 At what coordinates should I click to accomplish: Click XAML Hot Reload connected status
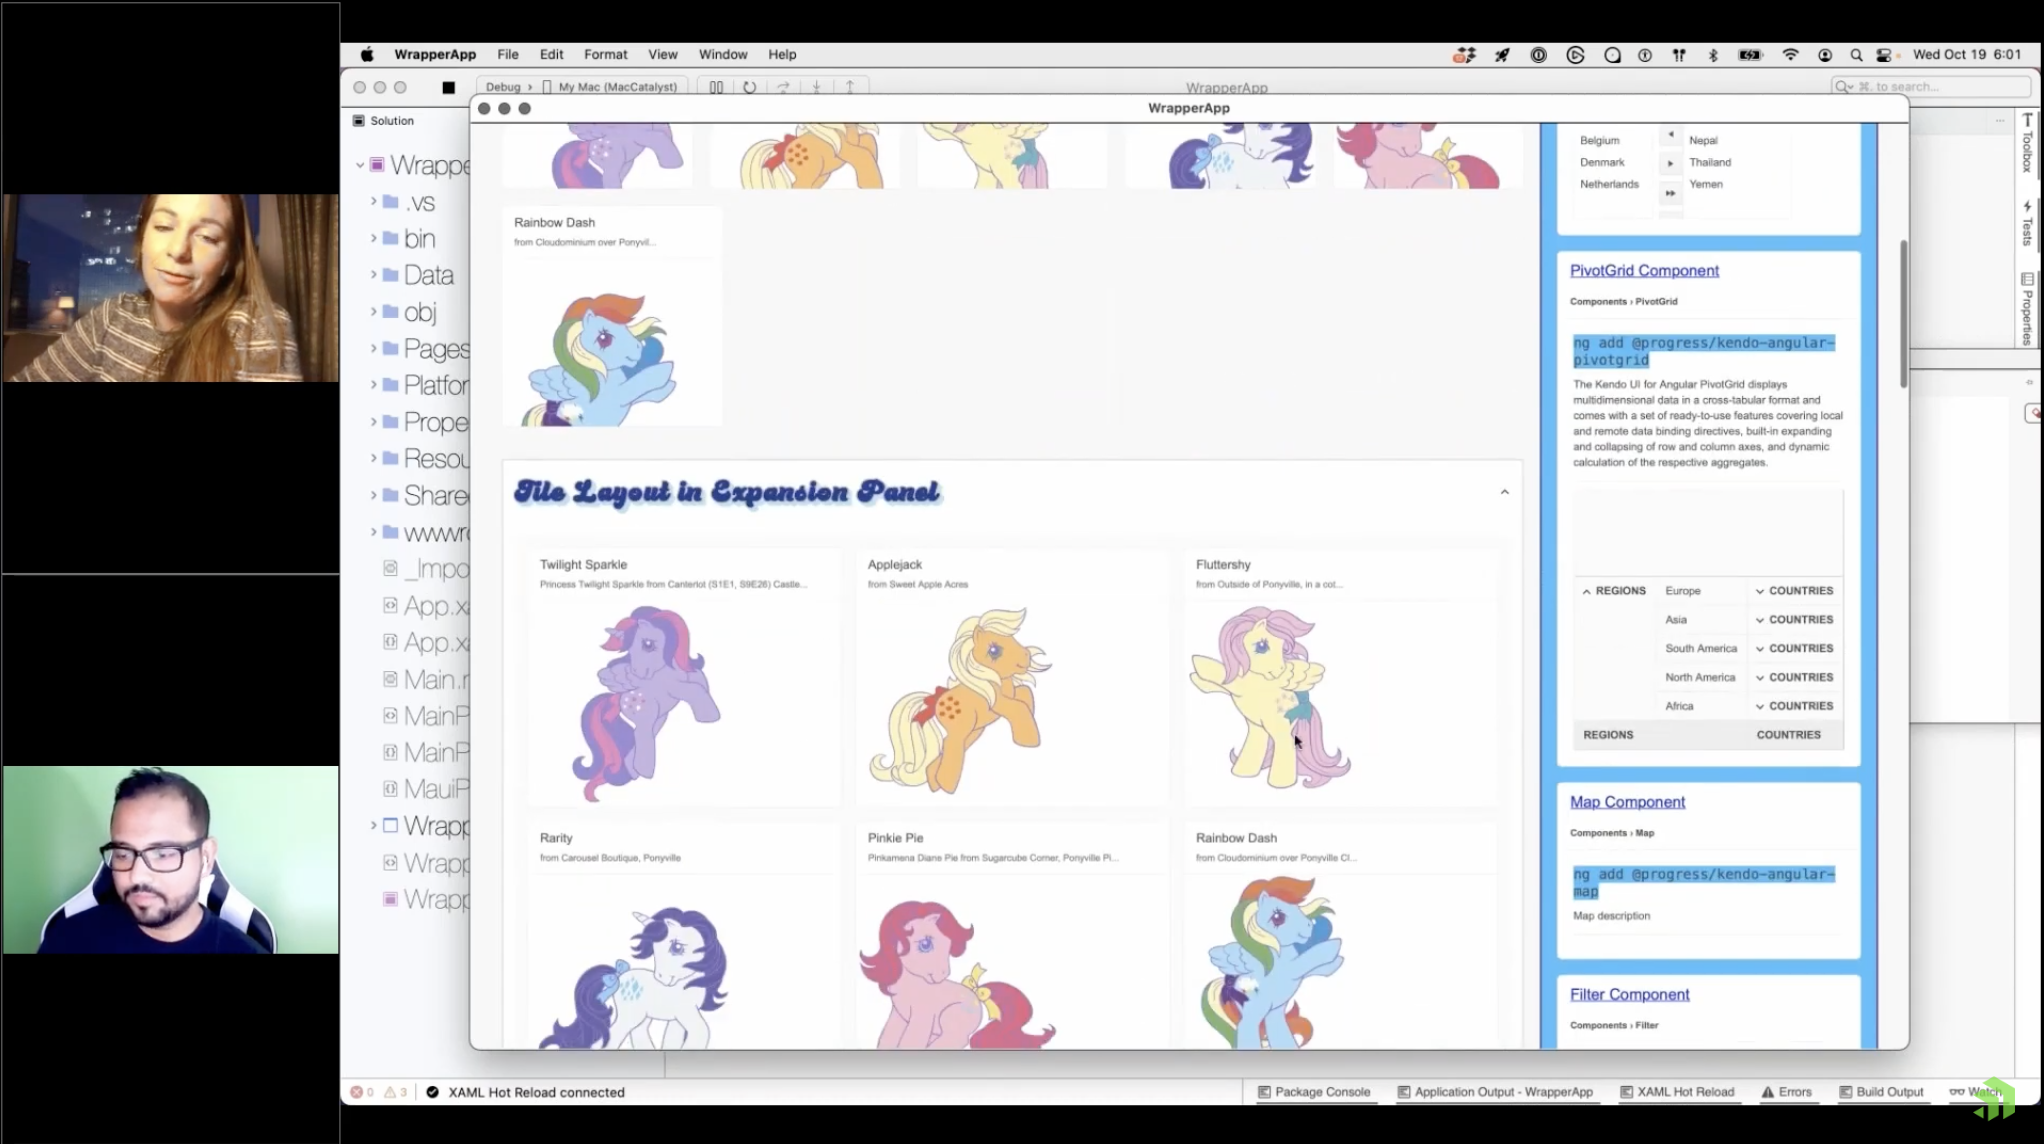pyautogui.click(x=536, y=1092)
